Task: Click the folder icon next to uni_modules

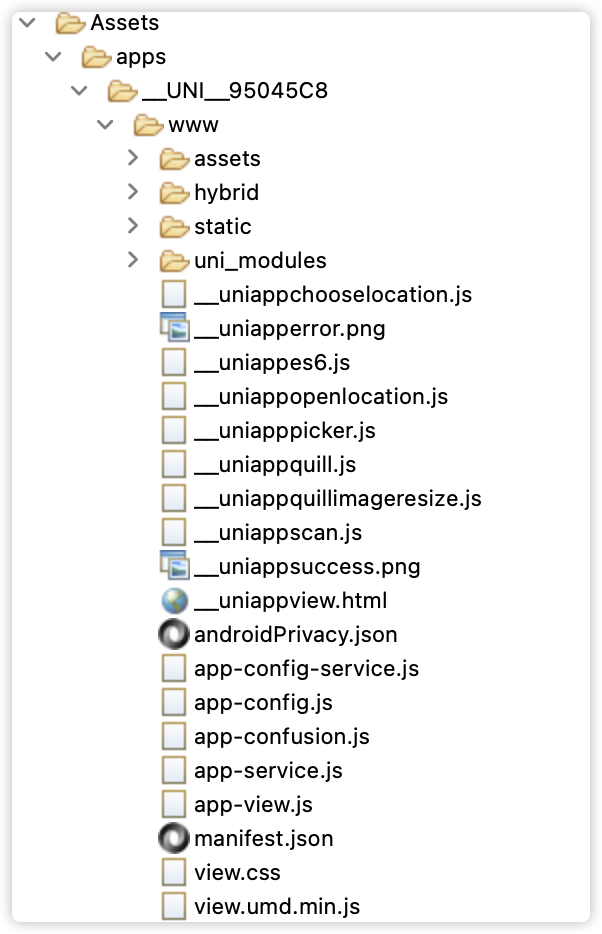Action: click(x=174, y=261)
